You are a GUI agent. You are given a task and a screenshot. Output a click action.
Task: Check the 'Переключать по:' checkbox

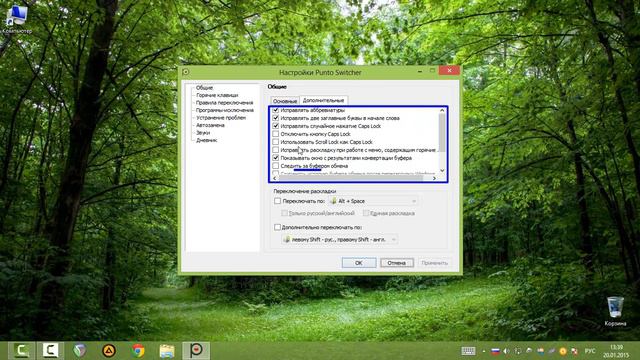click(278, 201)
